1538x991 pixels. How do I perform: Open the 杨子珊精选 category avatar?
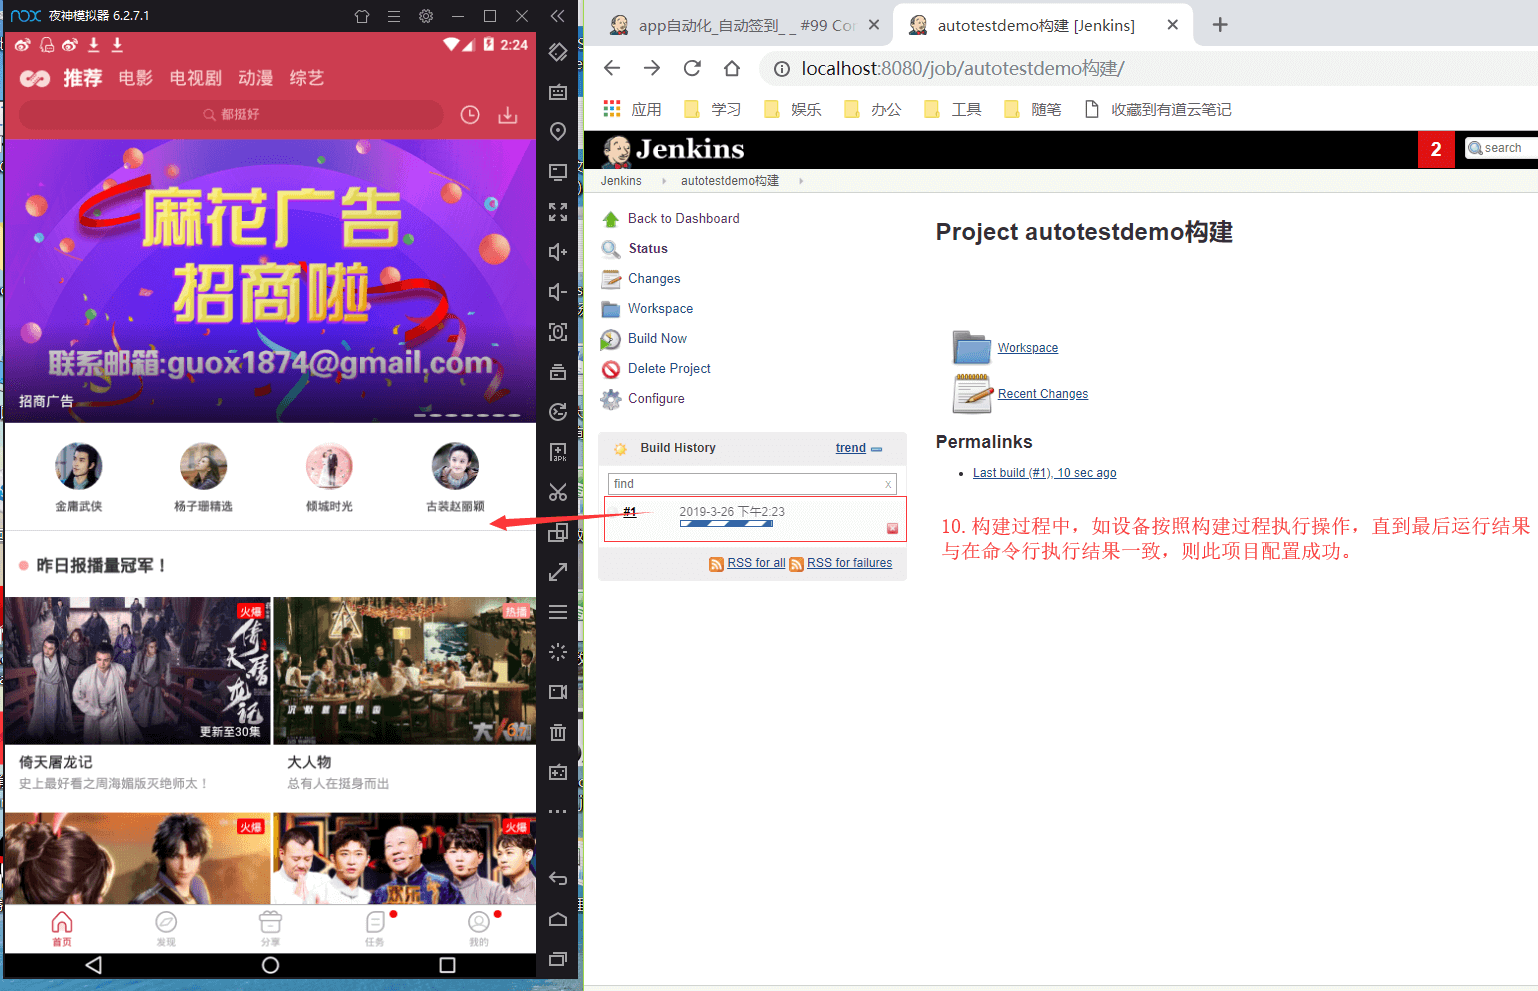203,467
